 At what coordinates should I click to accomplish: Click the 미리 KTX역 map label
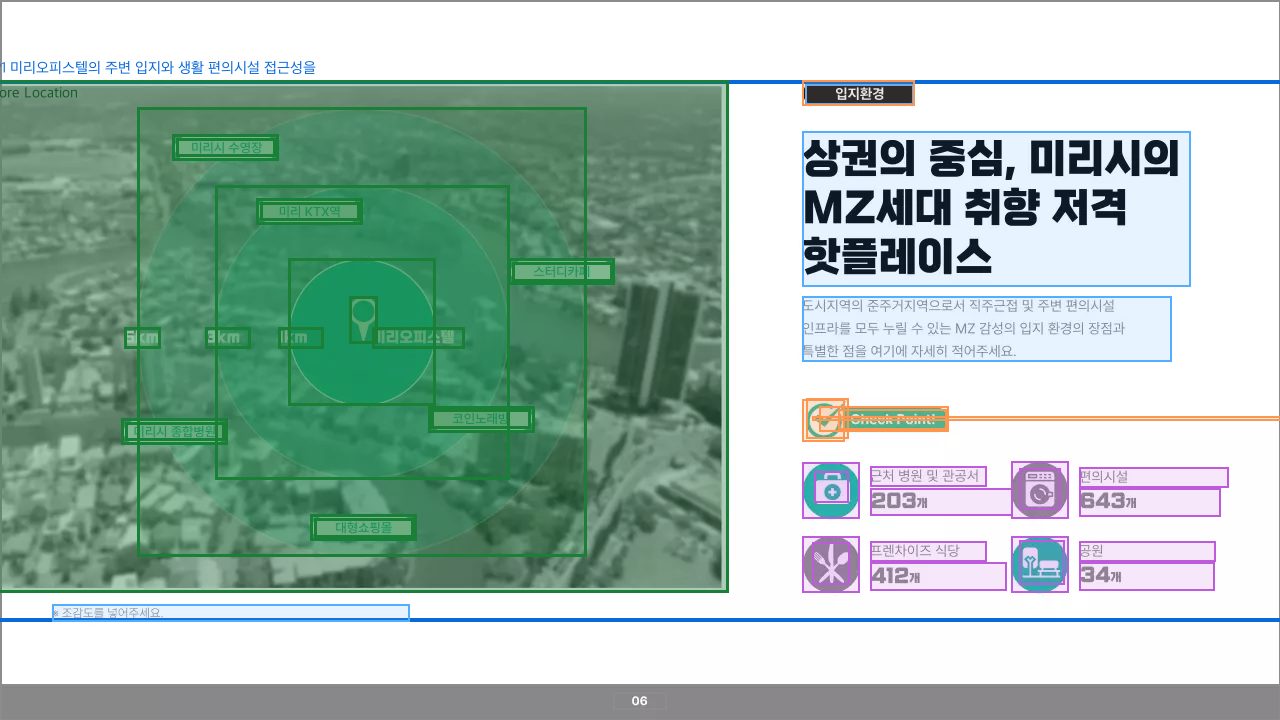[x=310, y=211]
